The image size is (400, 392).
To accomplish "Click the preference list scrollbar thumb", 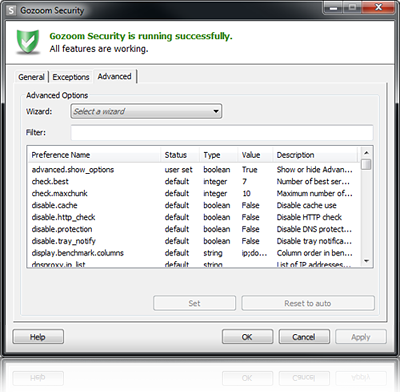I will coord(366,165).
